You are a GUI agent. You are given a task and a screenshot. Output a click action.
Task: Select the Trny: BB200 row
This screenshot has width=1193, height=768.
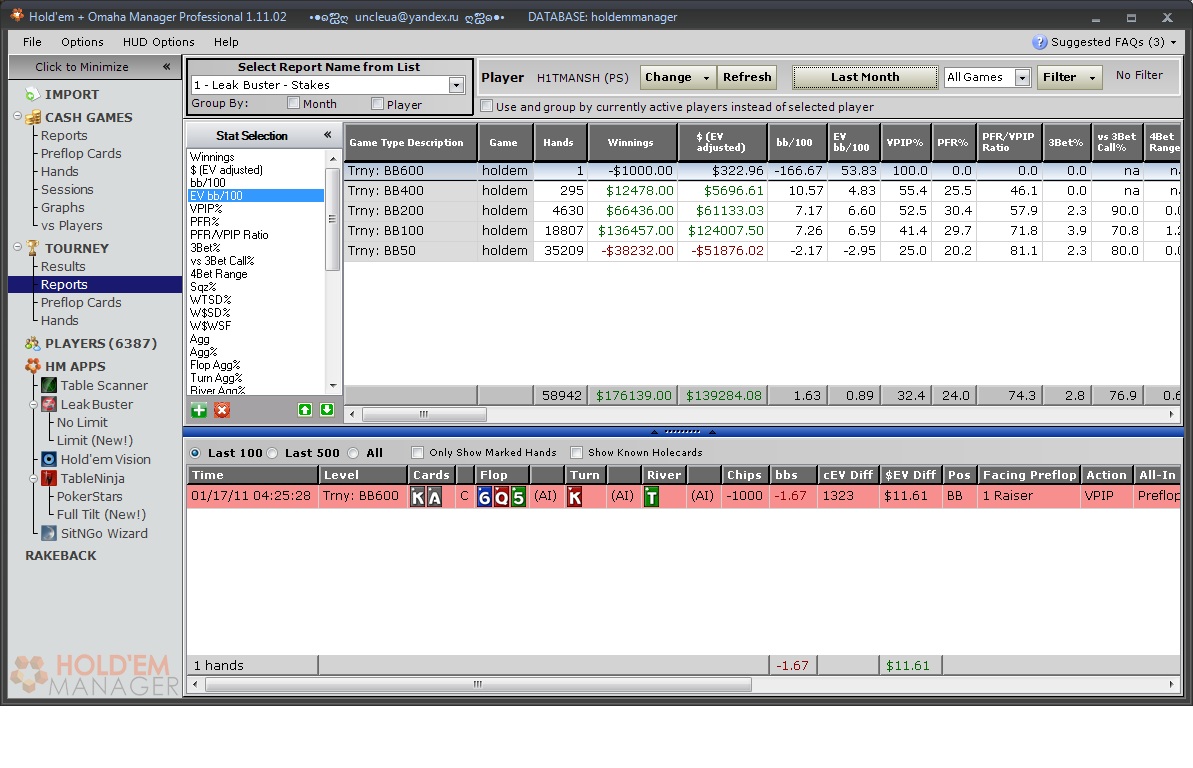tap(762, 211)
